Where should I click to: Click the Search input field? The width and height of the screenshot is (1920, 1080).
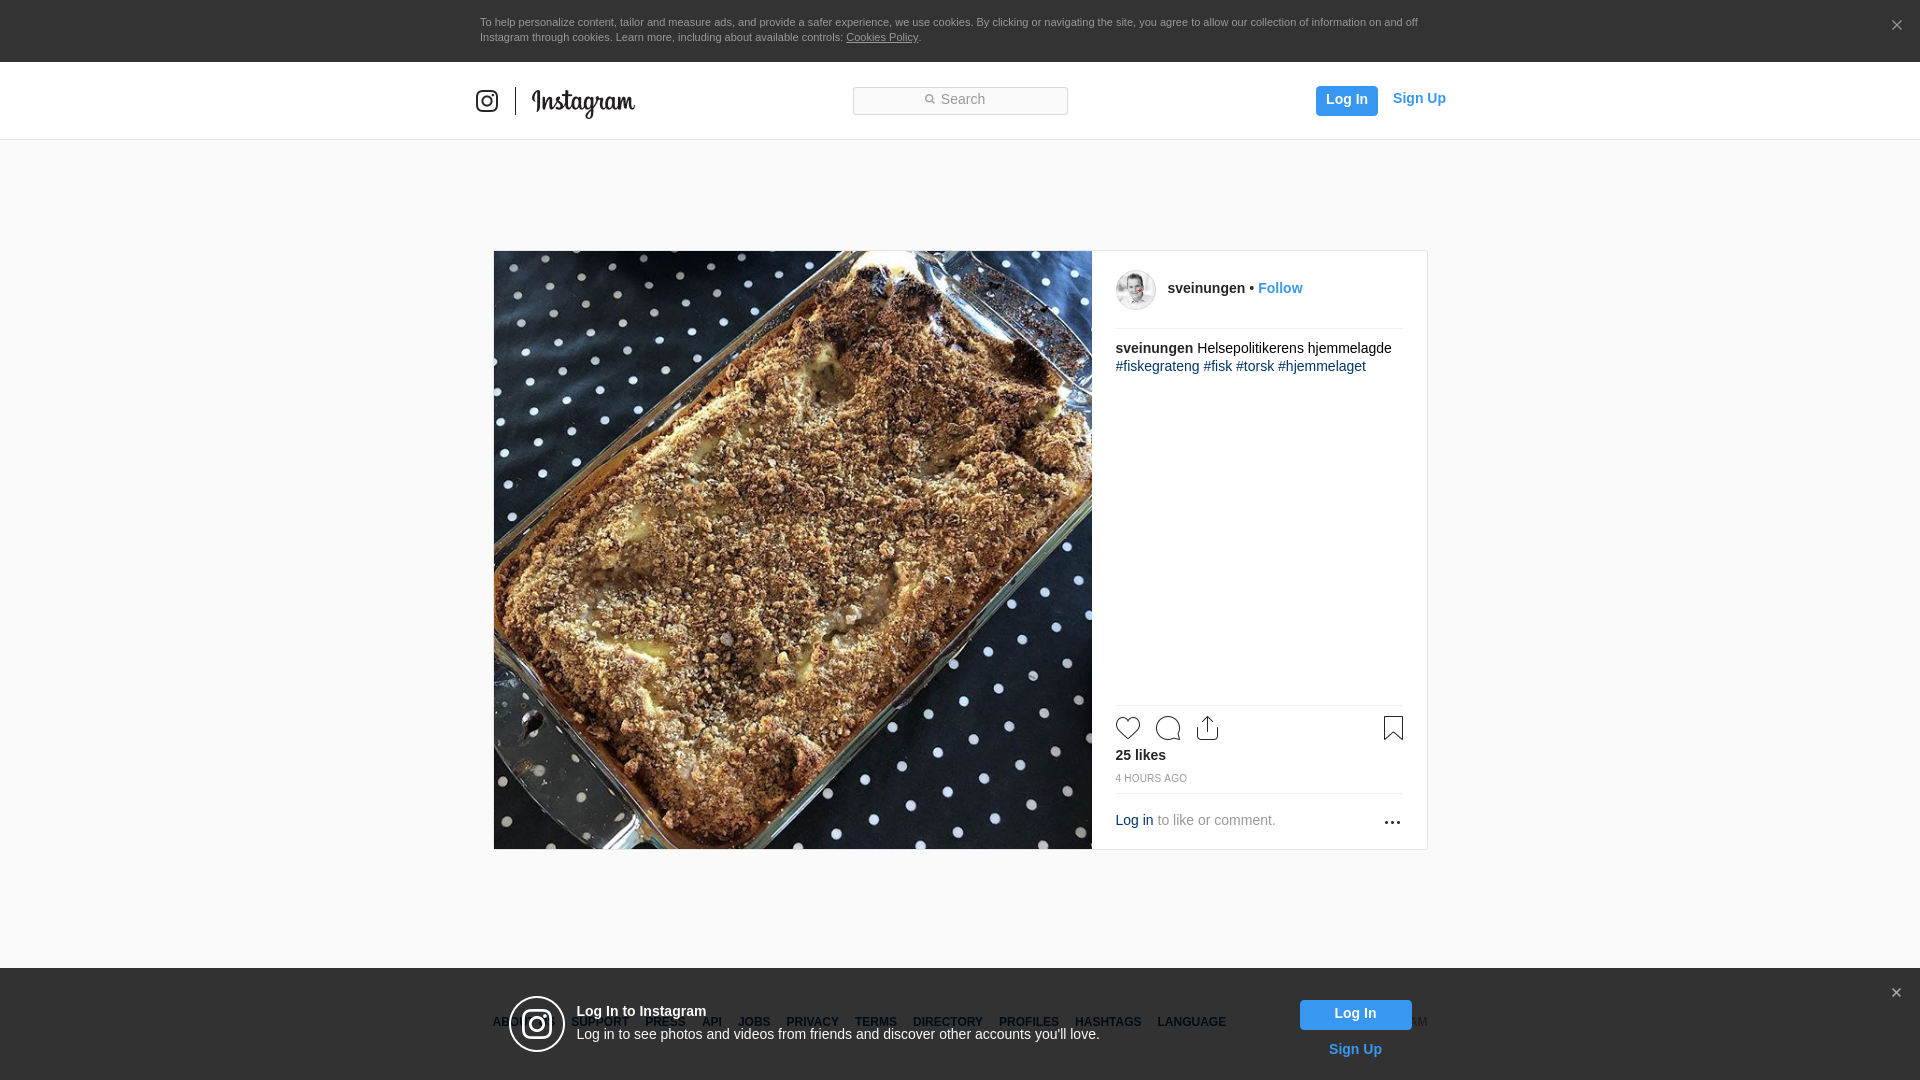tap(960, 100)
